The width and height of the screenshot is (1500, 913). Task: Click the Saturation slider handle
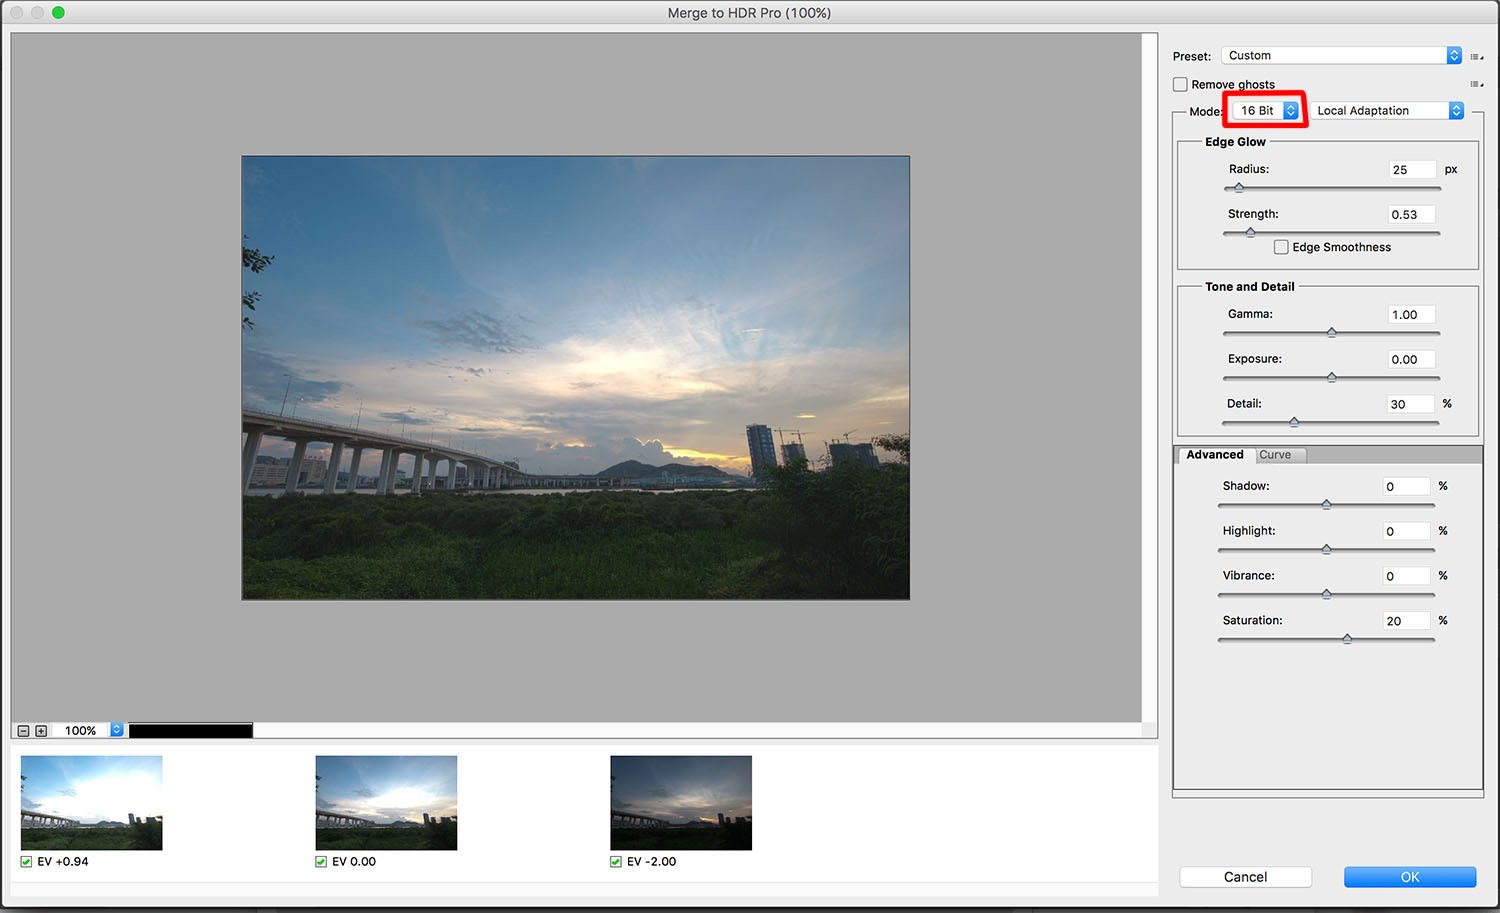(x=1346, y=638)
